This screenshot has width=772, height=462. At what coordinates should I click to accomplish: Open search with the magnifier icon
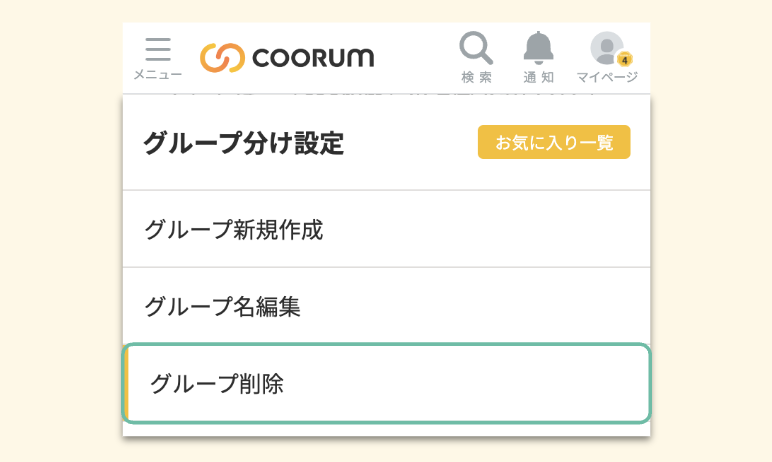(476, 48)
